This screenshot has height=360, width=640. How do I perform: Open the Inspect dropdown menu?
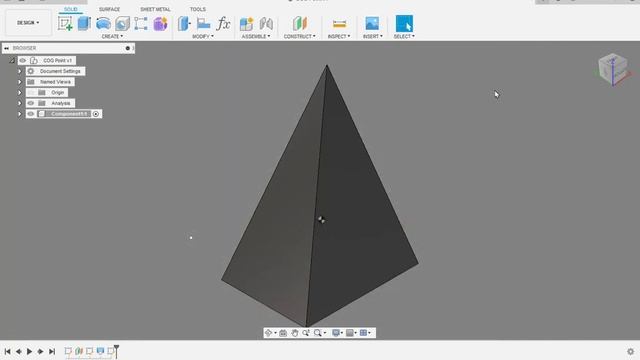(339, 36)
